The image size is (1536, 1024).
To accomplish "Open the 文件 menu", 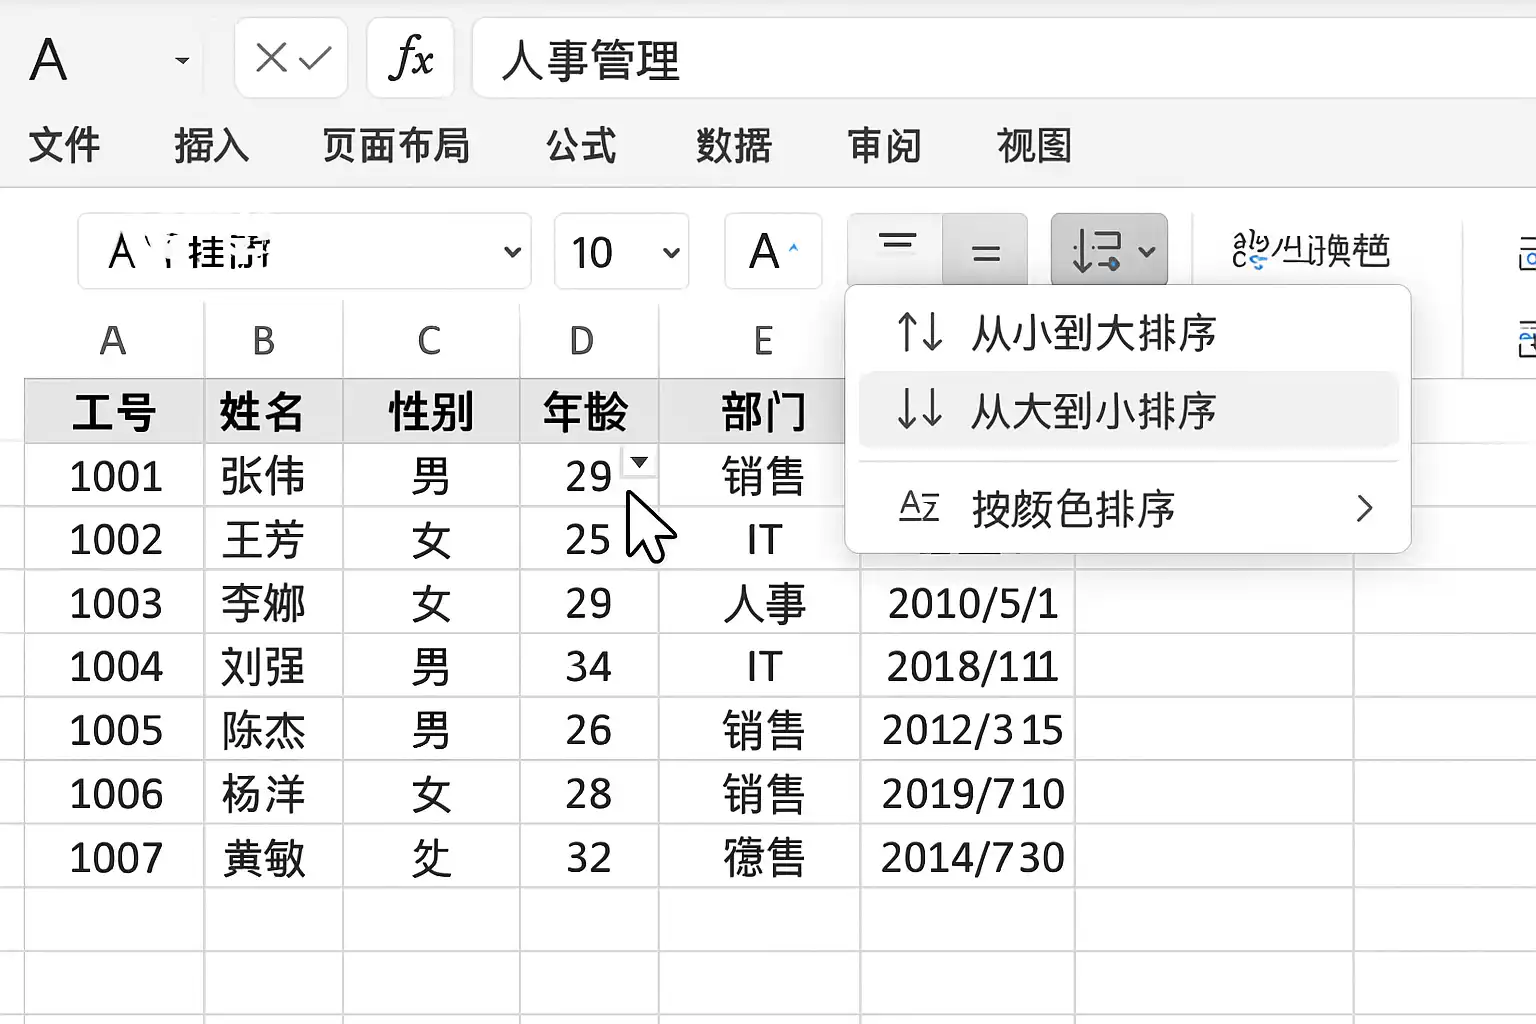I will point(64,145).
